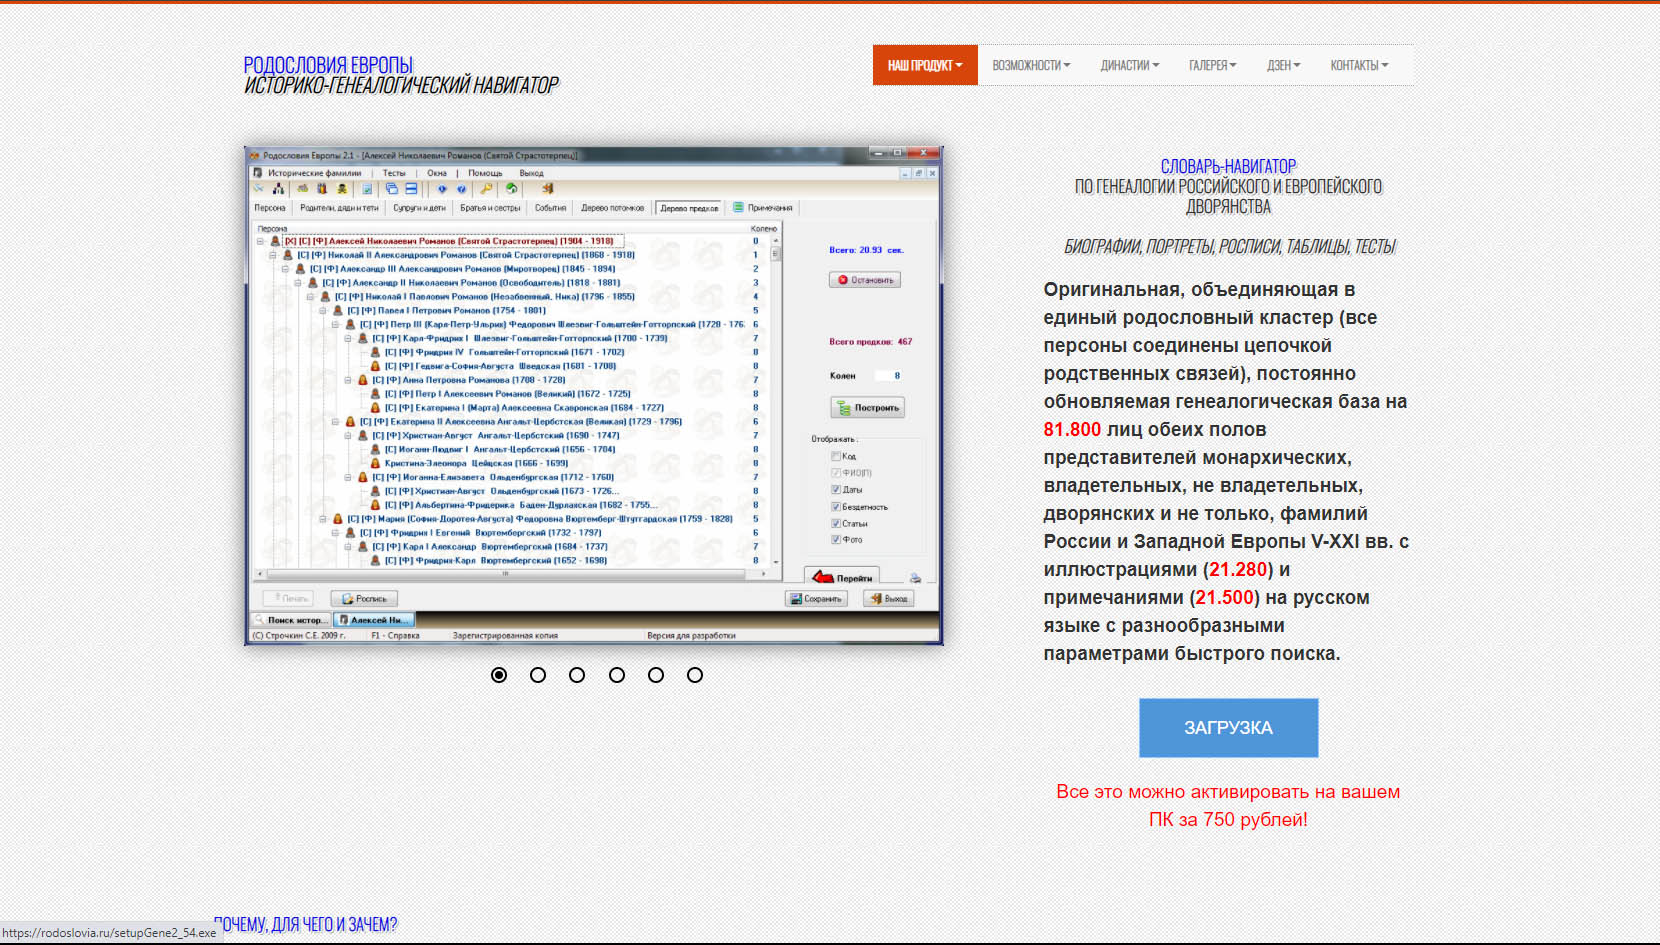Click the cascade windows icon in app toolbar
Viewport: 1660px width, 945px height.
(x=392, y=188)
